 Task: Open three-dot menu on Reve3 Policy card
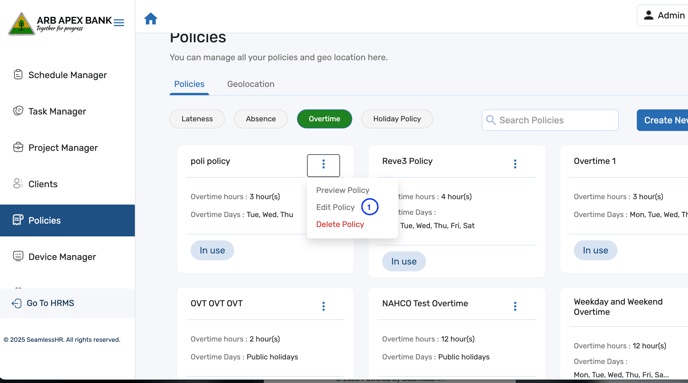coord(515,164)
